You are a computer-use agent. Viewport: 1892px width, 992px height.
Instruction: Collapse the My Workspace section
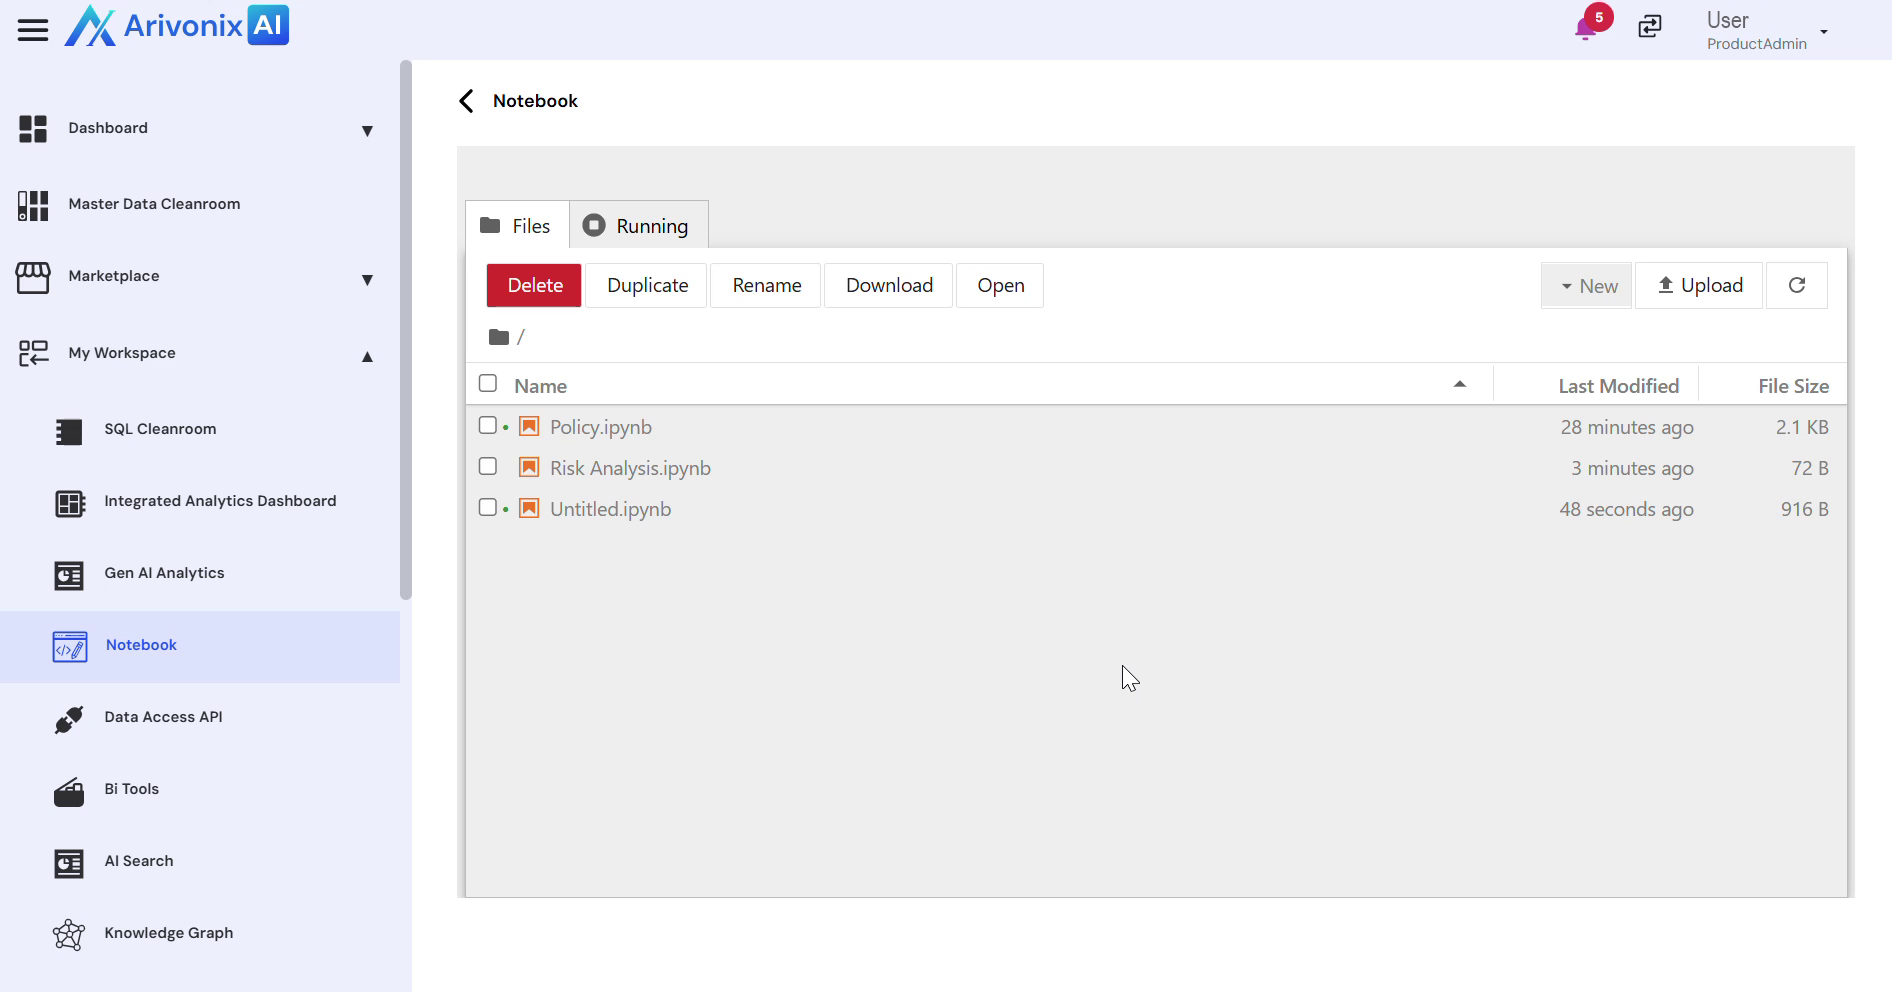(x=367, y=356)
